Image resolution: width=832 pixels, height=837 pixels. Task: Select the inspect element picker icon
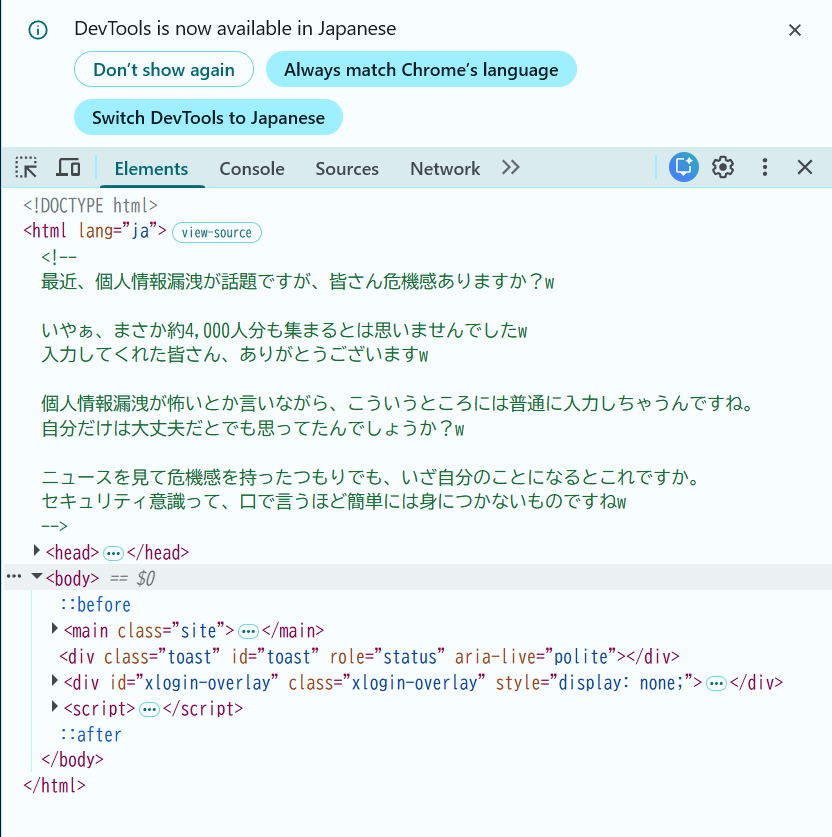click(x=26, y=168)
